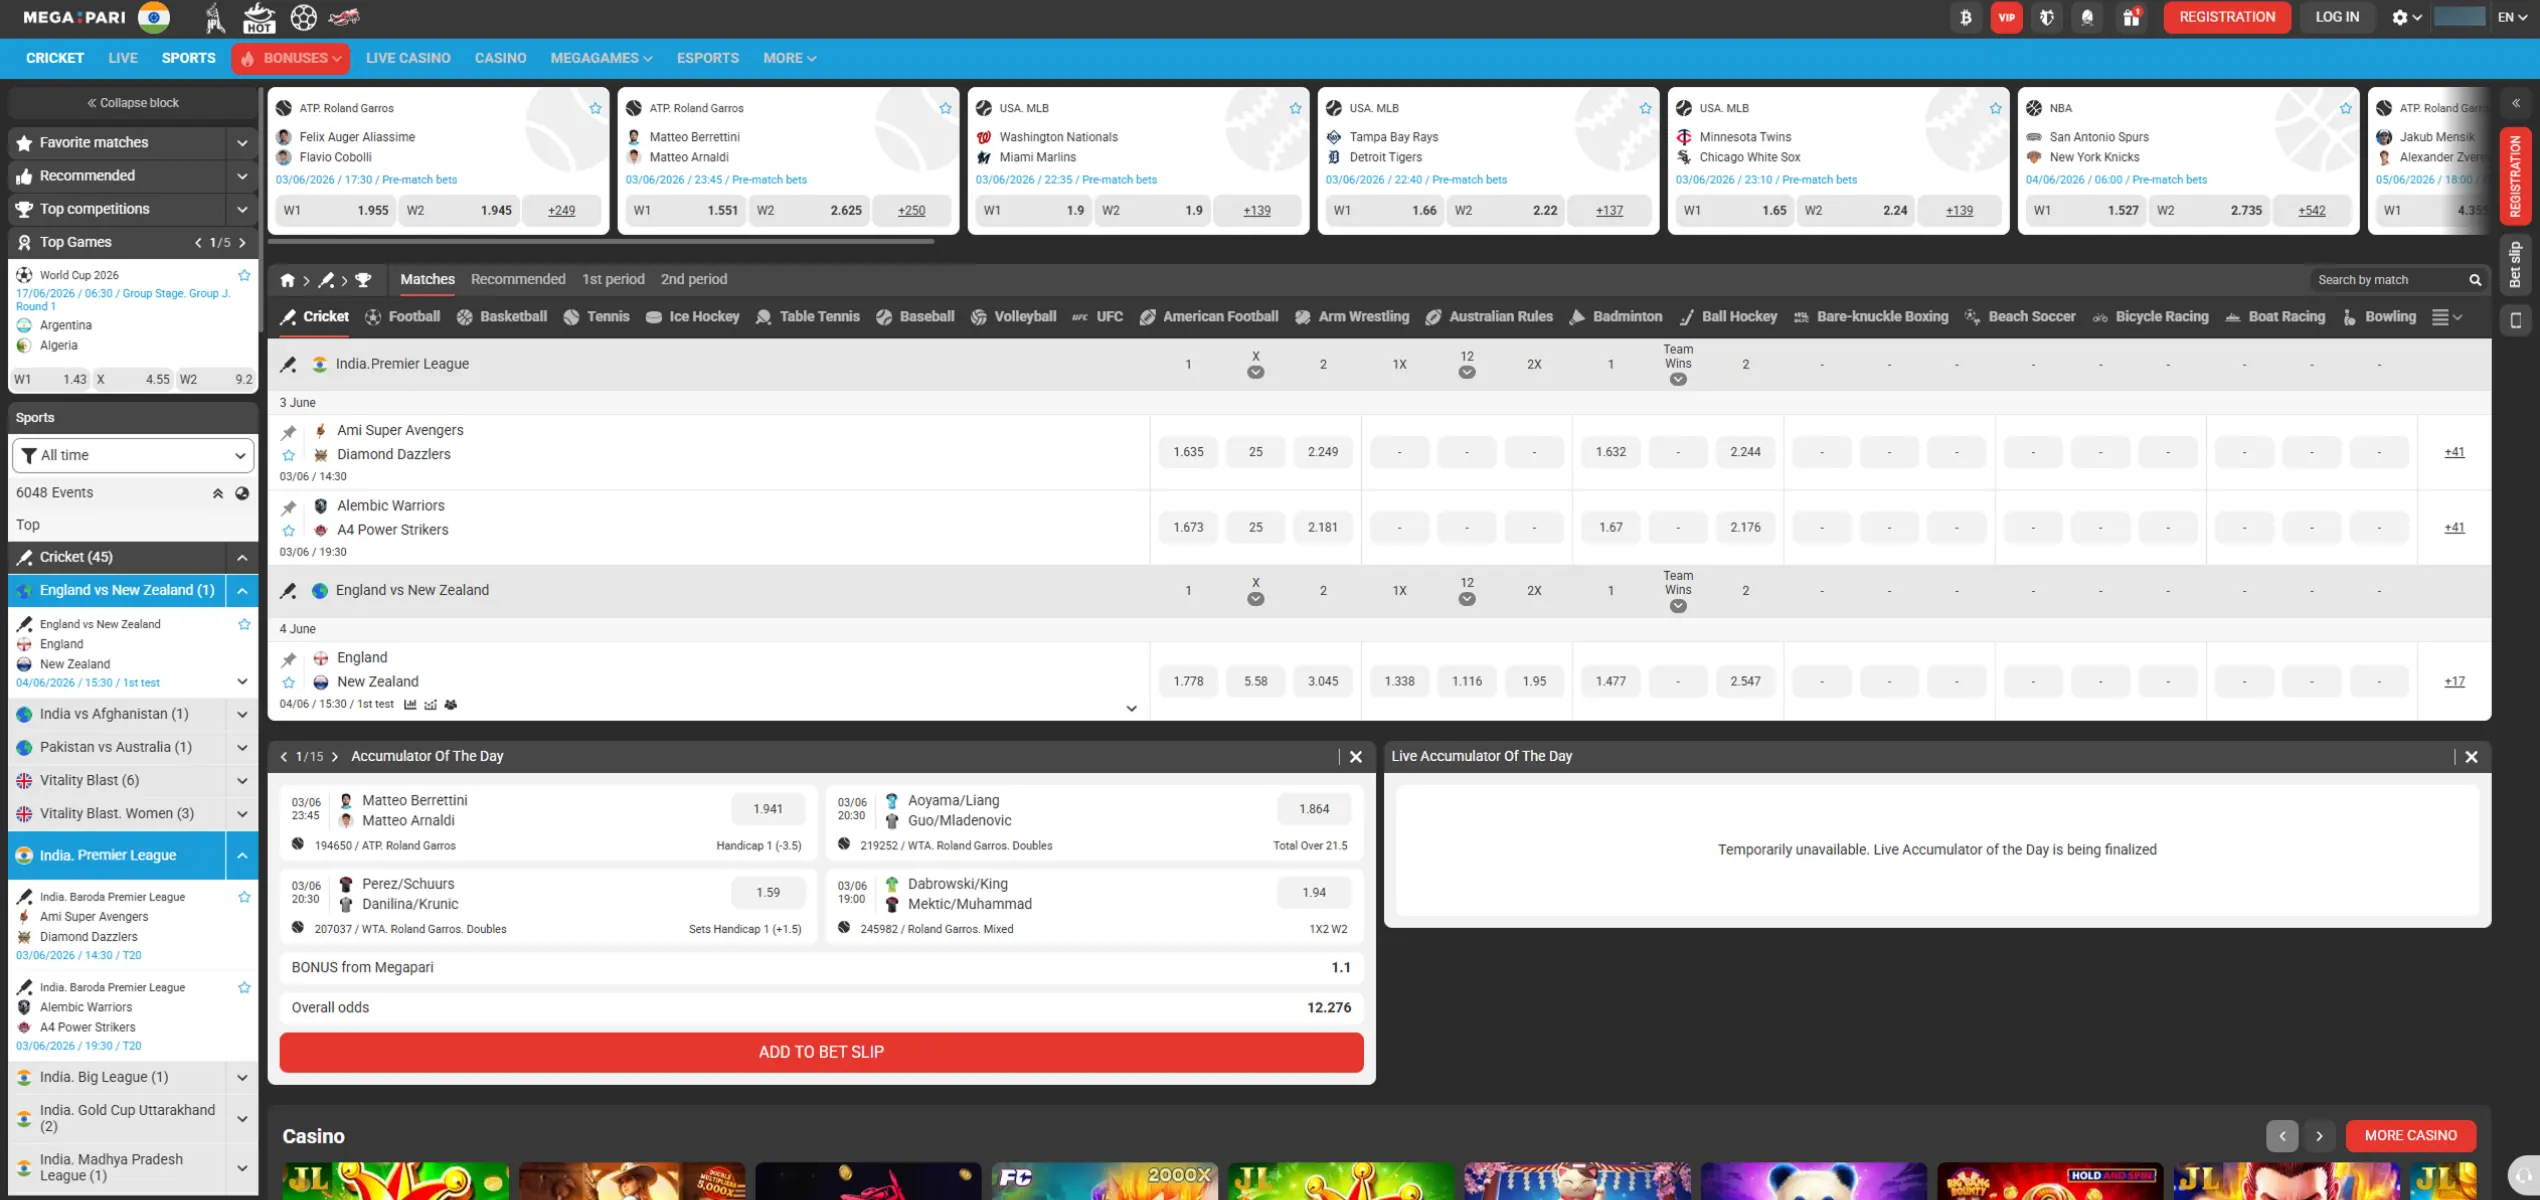Image resolution: width=2540 pixels, height=1200 pixels.
Task: Go to next Accumulator Of The Day
Action: (x=335, y=757)
